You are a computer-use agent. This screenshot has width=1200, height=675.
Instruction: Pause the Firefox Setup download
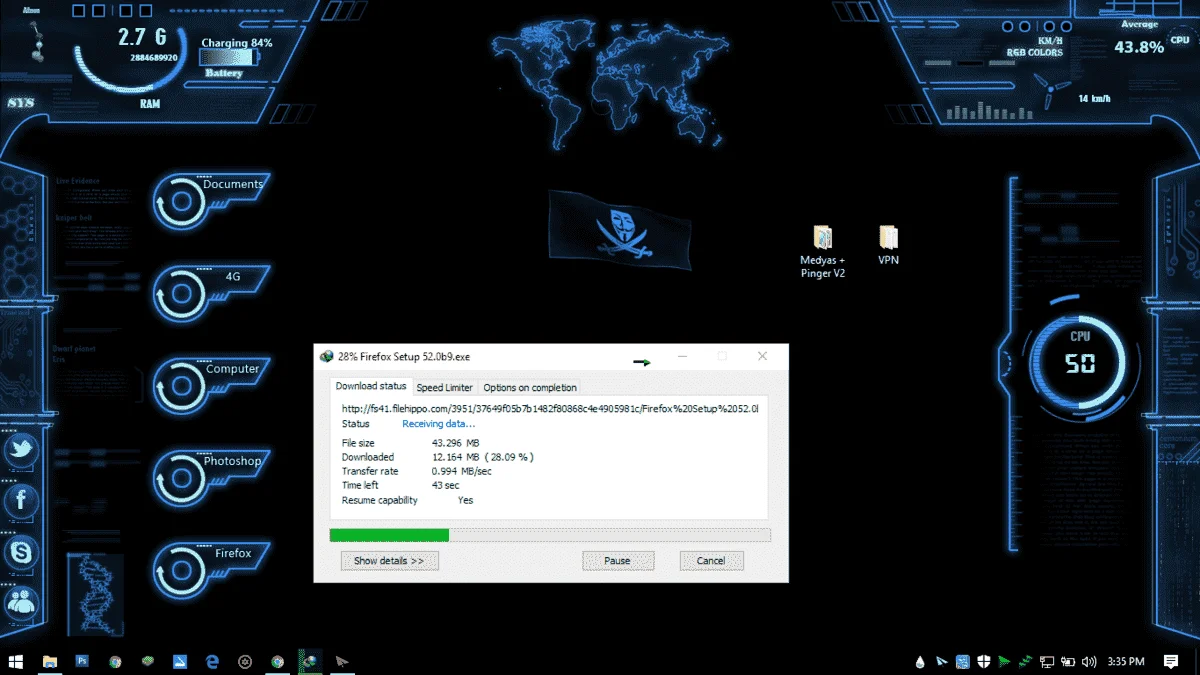(618, 561)
